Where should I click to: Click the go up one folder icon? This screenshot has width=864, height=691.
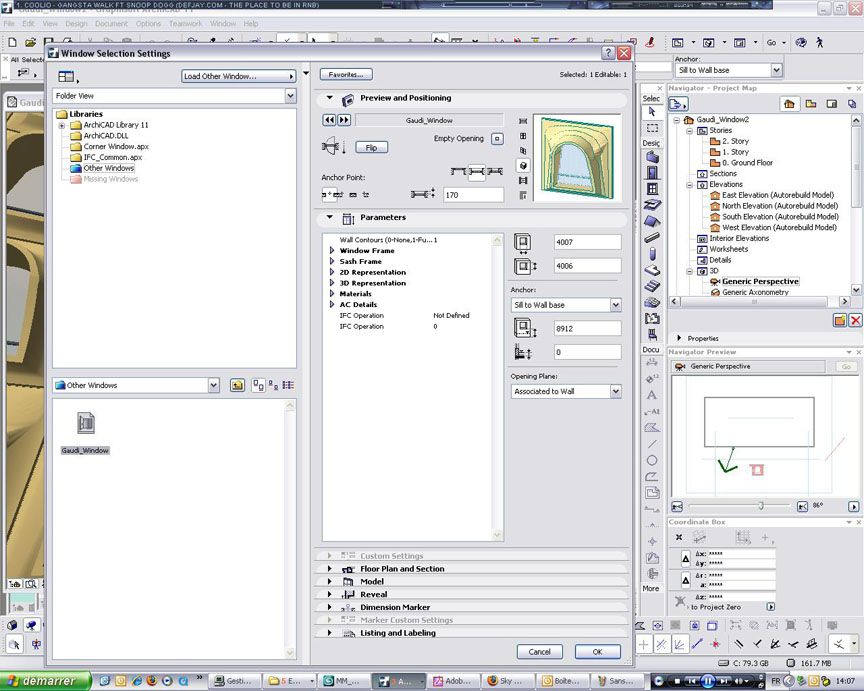tap(237, 385)
